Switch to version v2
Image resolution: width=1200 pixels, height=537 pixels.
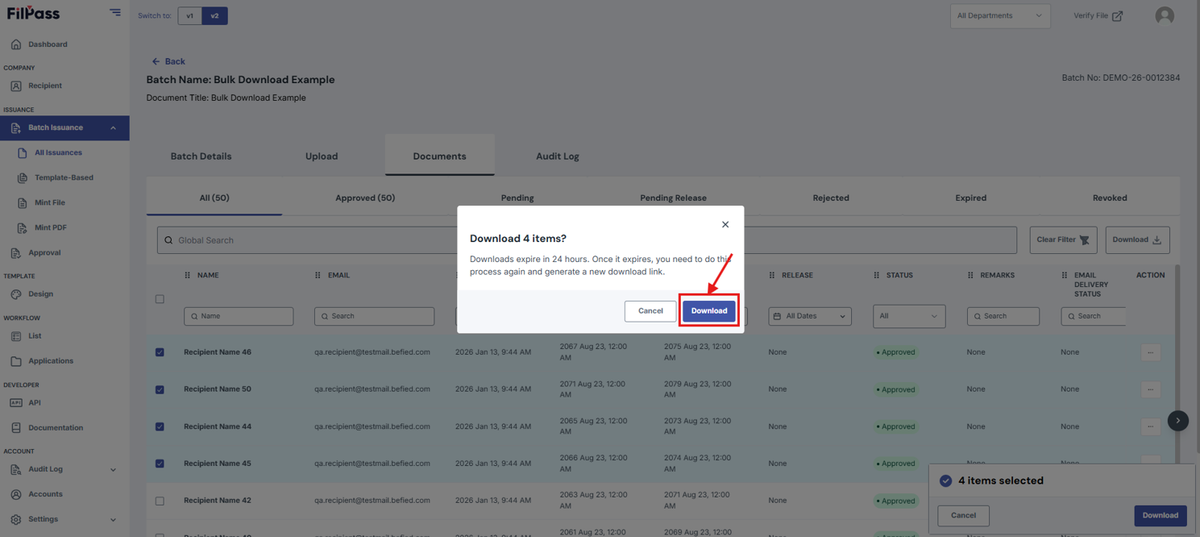coord(214,16)
